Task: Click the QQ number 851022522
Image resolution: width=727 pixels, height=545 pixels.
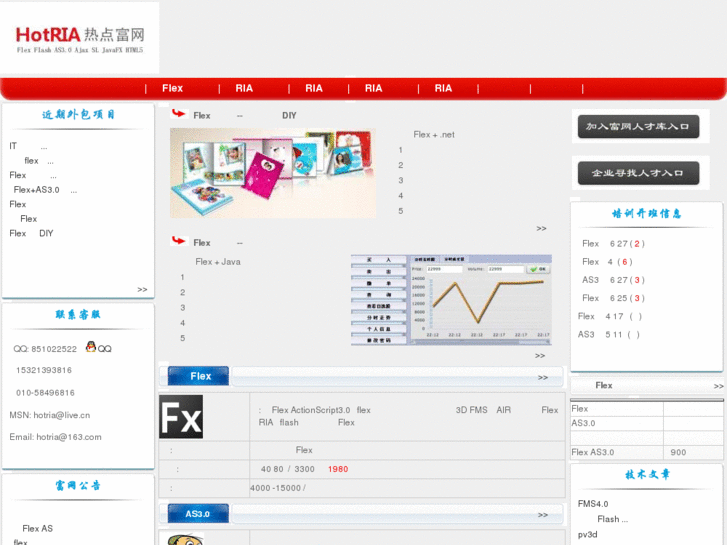Action: pos(54,349)
